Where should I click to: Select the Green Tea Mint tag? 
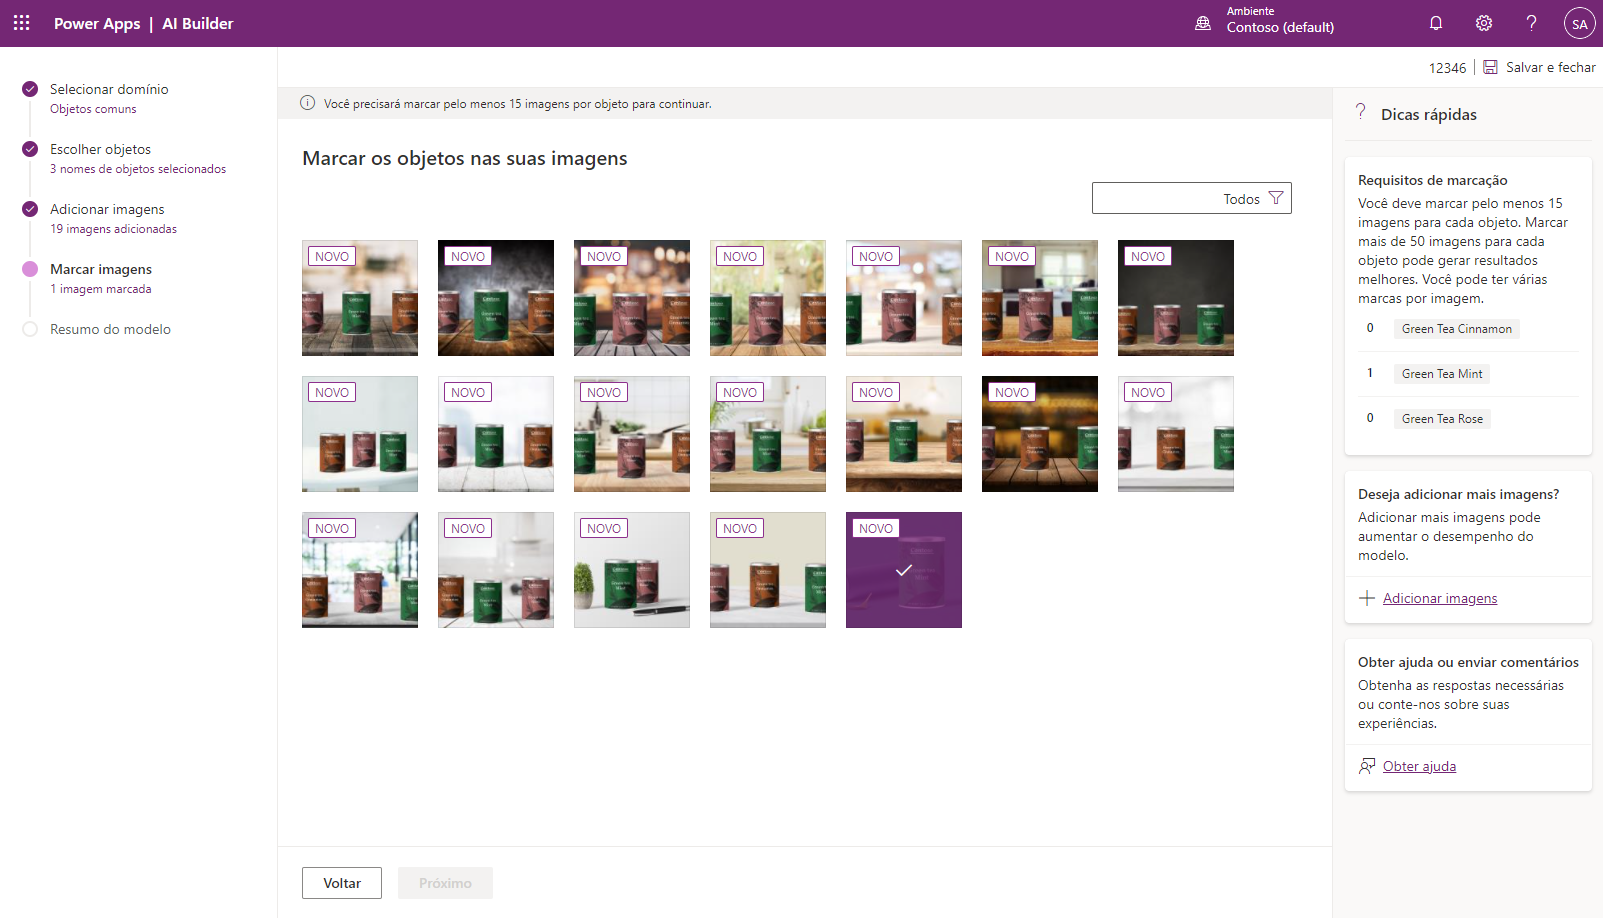[1442, 374]
